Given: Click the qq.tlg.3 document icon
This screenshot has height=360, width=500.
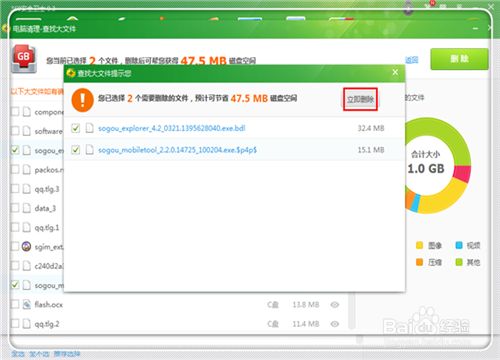Looking at the screenshot, I should (x=27, y=189).
